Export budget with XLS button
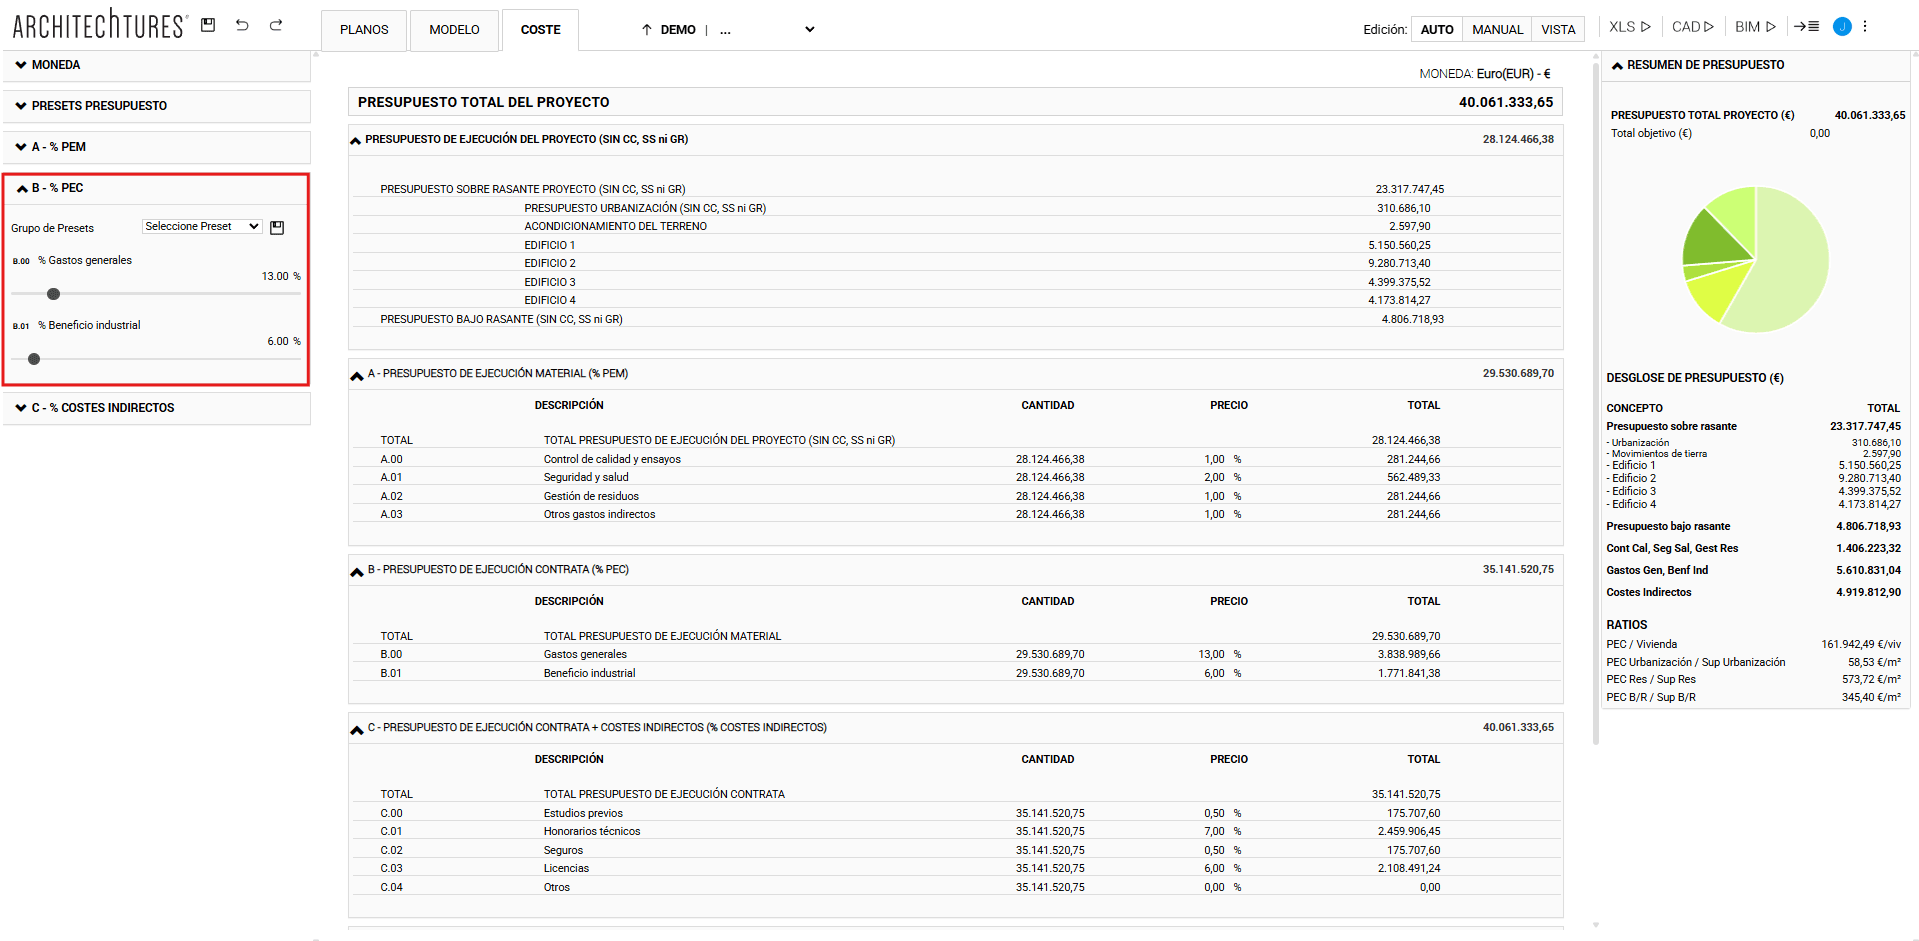Image resolution: width=1919 pixels, height=941 pixels. pos(1629,27)
